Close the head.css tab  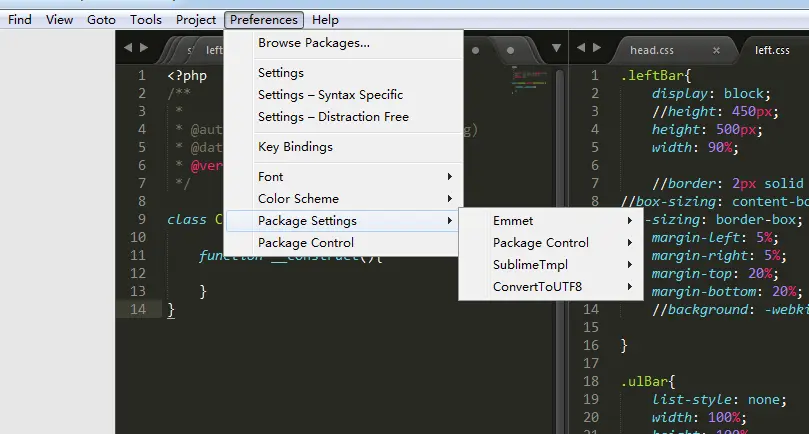pos(716,51)
